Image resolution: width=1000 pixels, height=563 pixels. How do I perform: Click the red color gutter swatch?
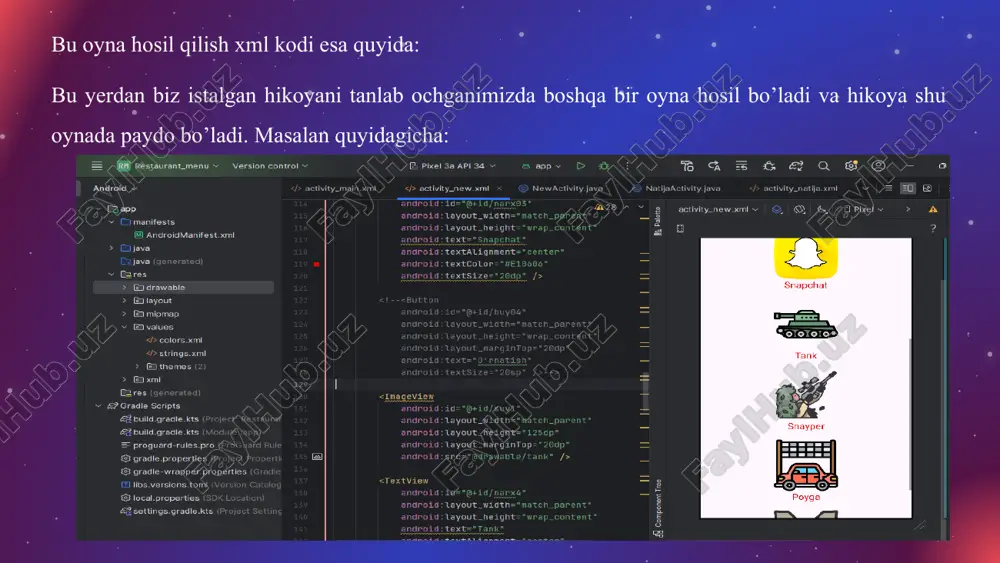tap(316, 264)
